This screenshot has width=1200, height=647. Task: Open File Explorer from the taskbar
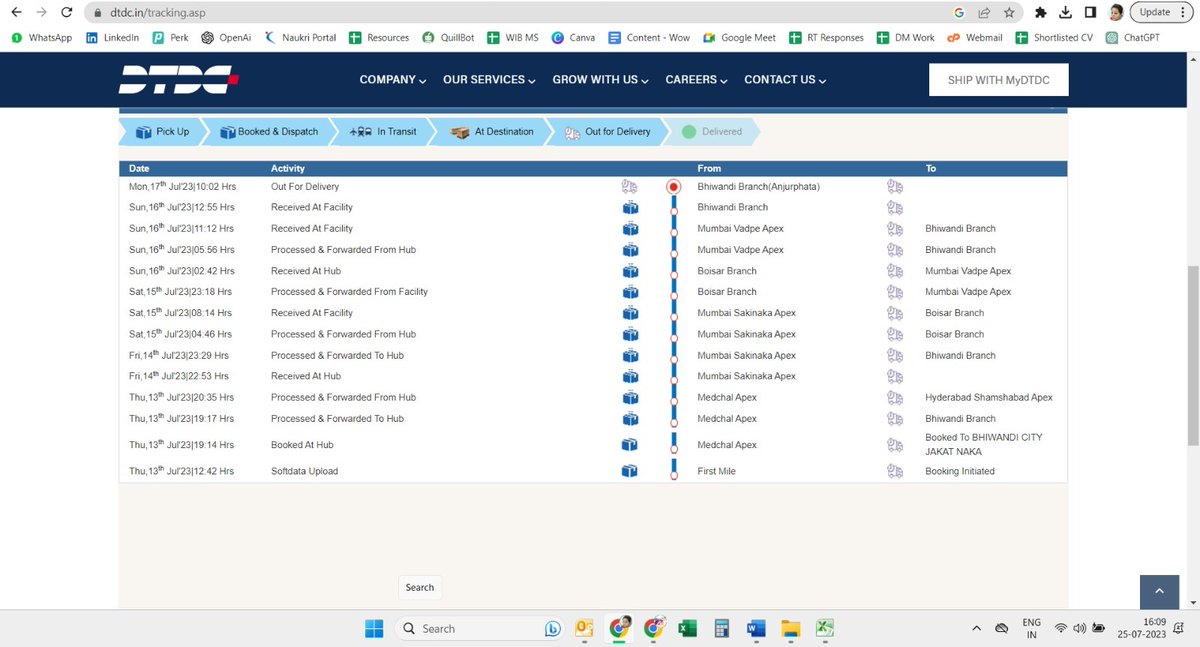pyautogui.click(x=790, y=628)
